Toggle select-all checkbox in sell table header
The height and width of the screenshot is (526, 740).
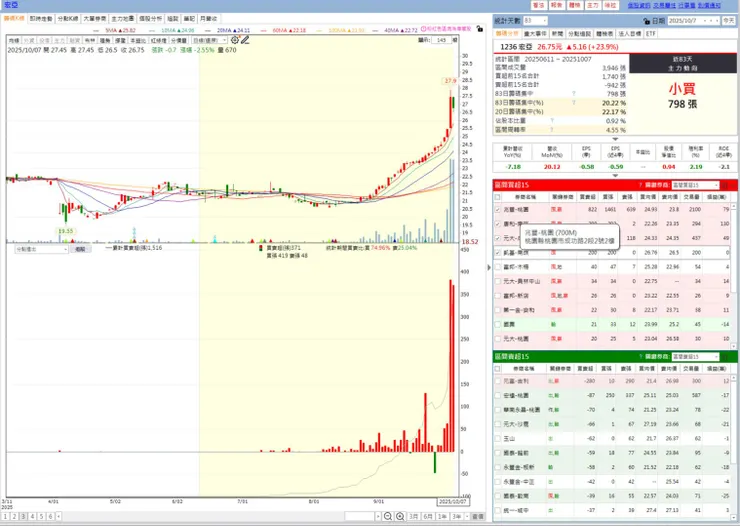coord(497,368)
